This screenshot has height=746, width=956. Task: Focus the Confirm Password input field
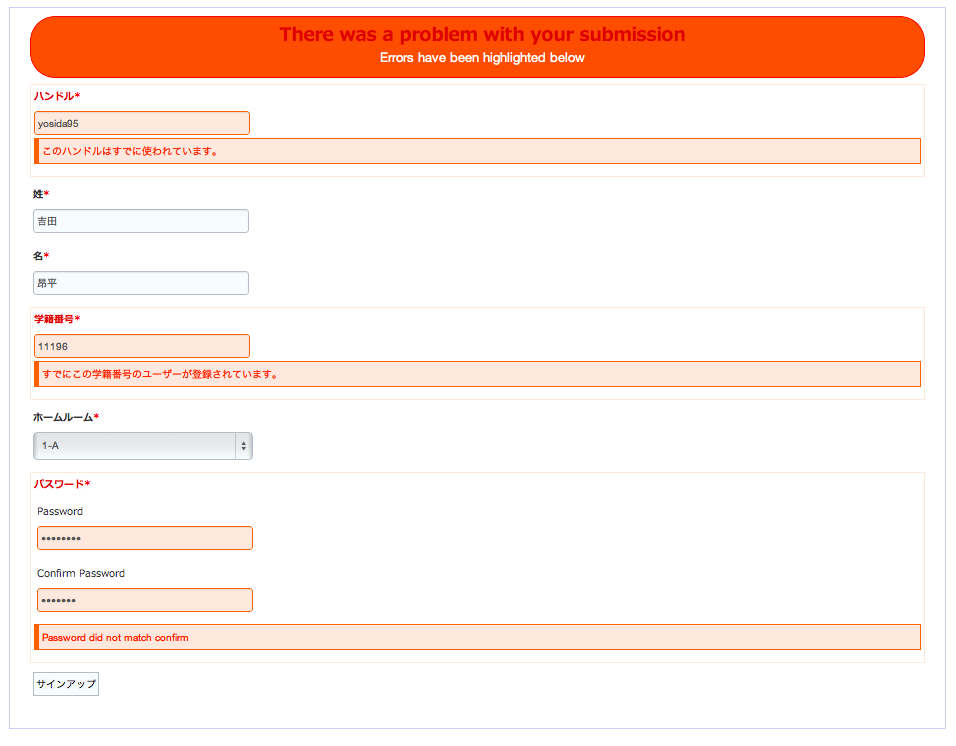(x=145, y=600)
